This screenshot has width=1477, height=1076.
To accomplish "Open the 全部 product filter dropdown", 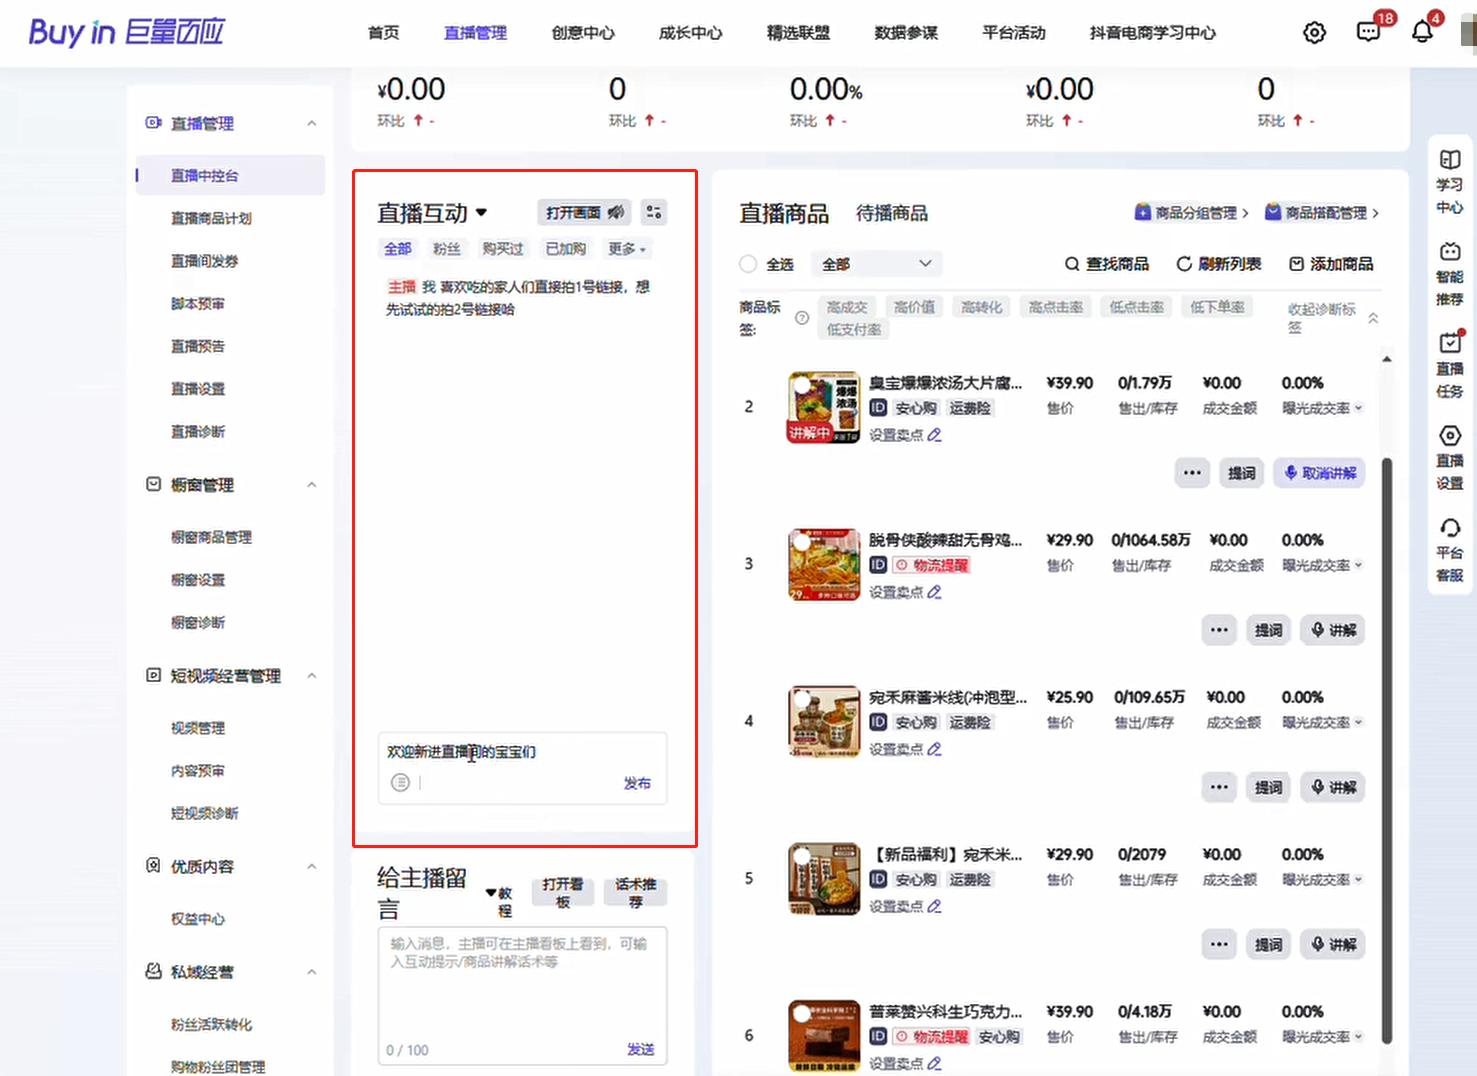I will click(x=877, y=264).
